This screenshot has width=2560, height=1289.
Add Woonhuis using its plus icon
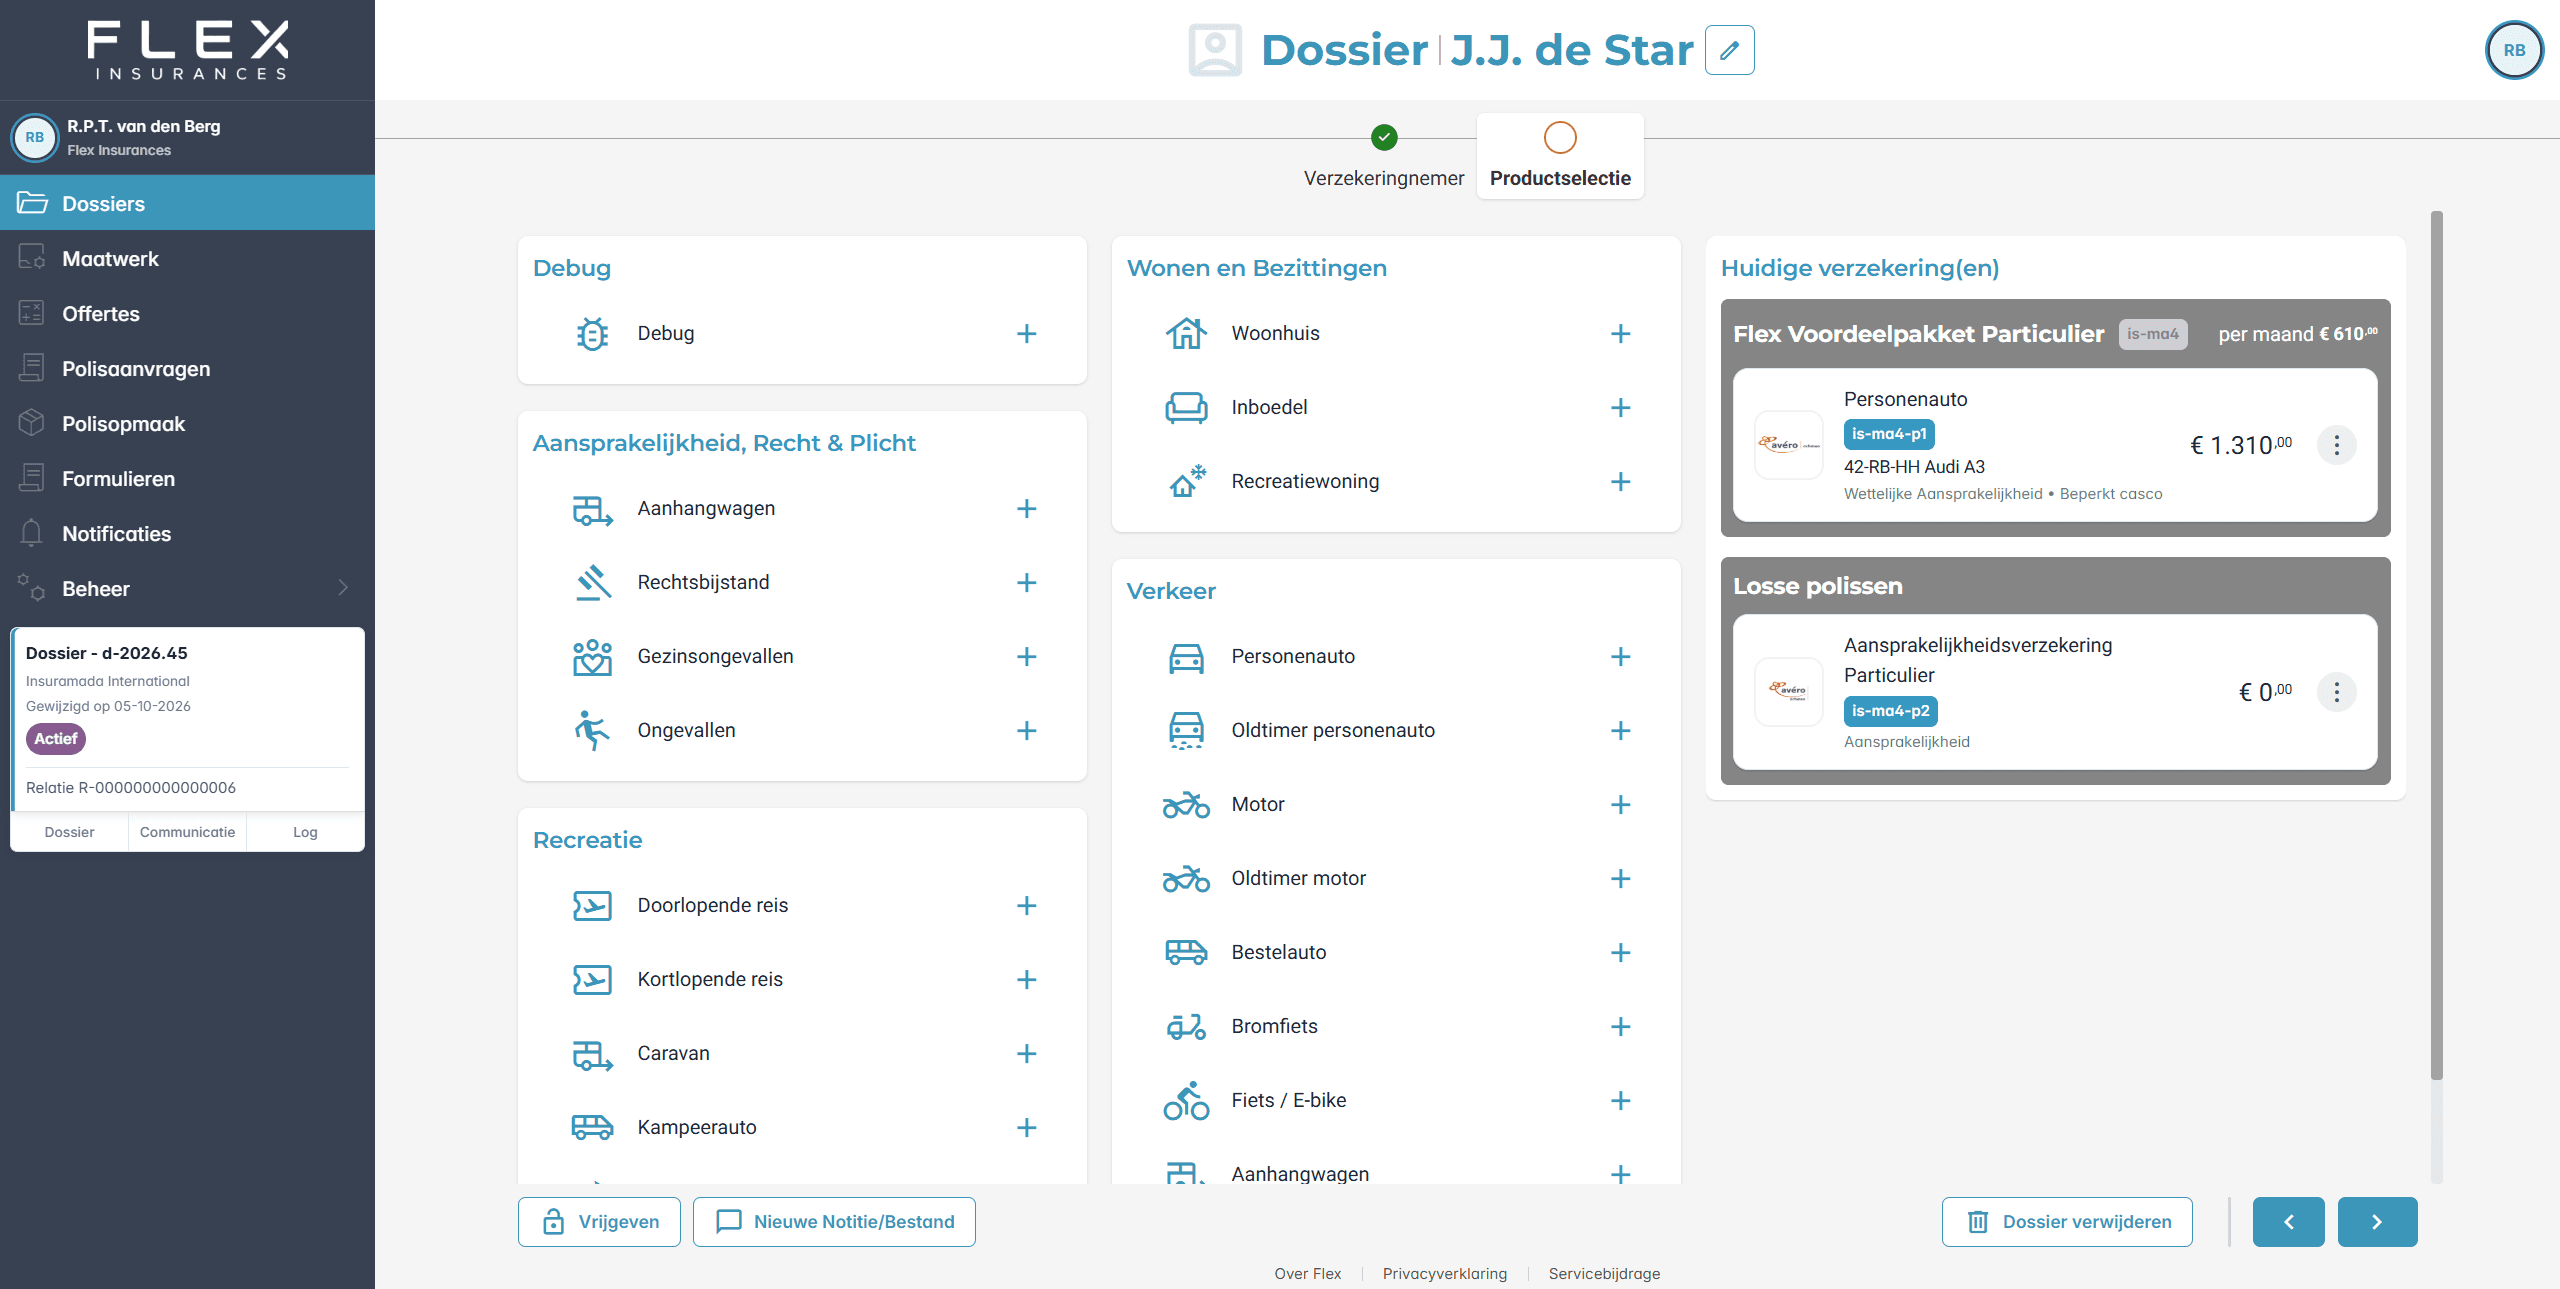point(1620,333)
